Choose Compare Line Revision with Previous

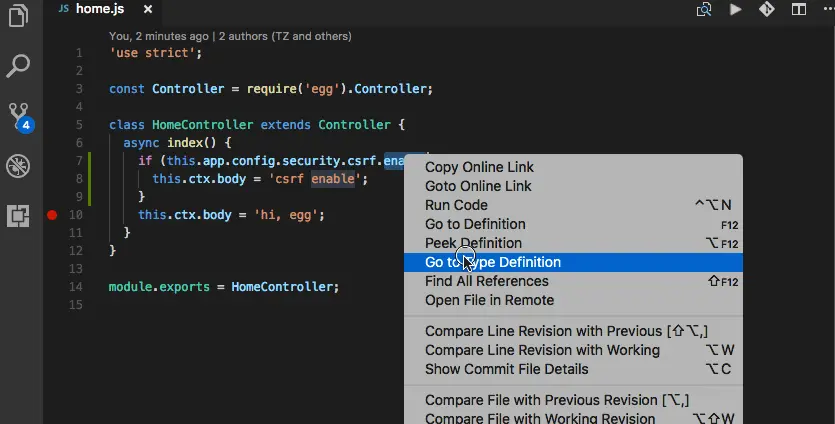(x=573, y=331)
